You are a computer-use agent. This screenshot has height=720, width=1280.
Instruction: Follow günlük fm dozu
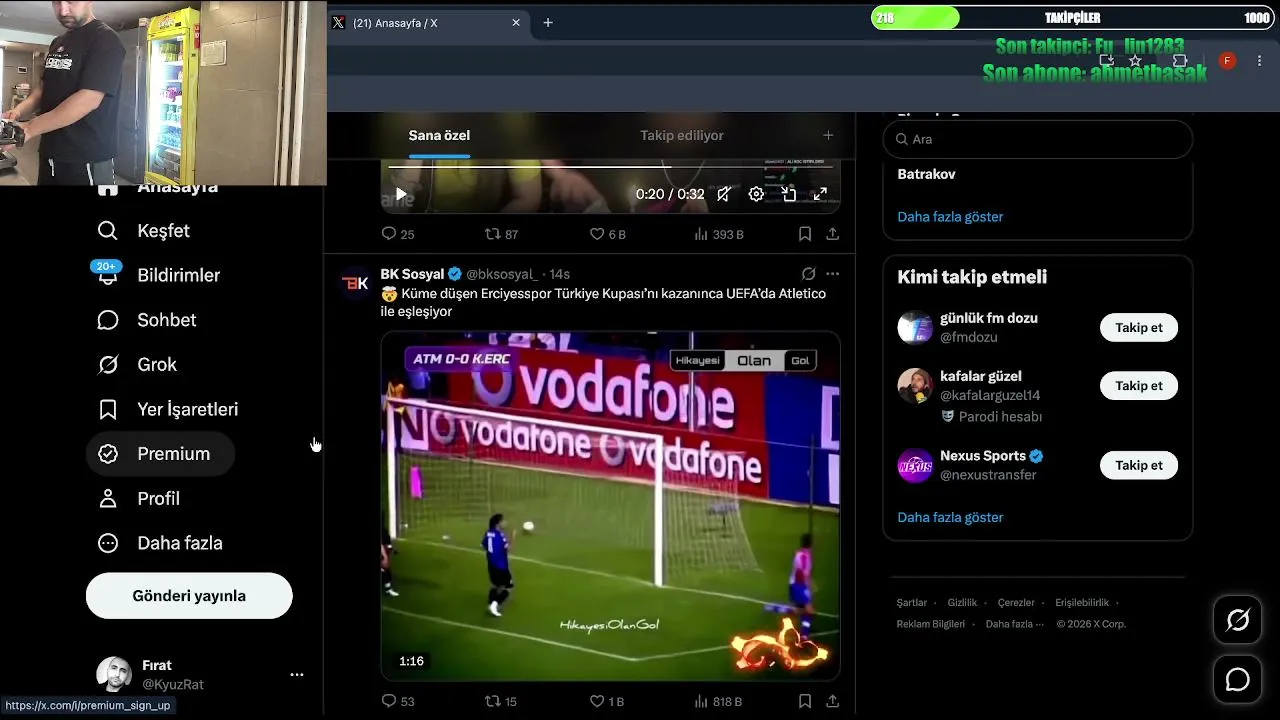(x=1139, y=328)
